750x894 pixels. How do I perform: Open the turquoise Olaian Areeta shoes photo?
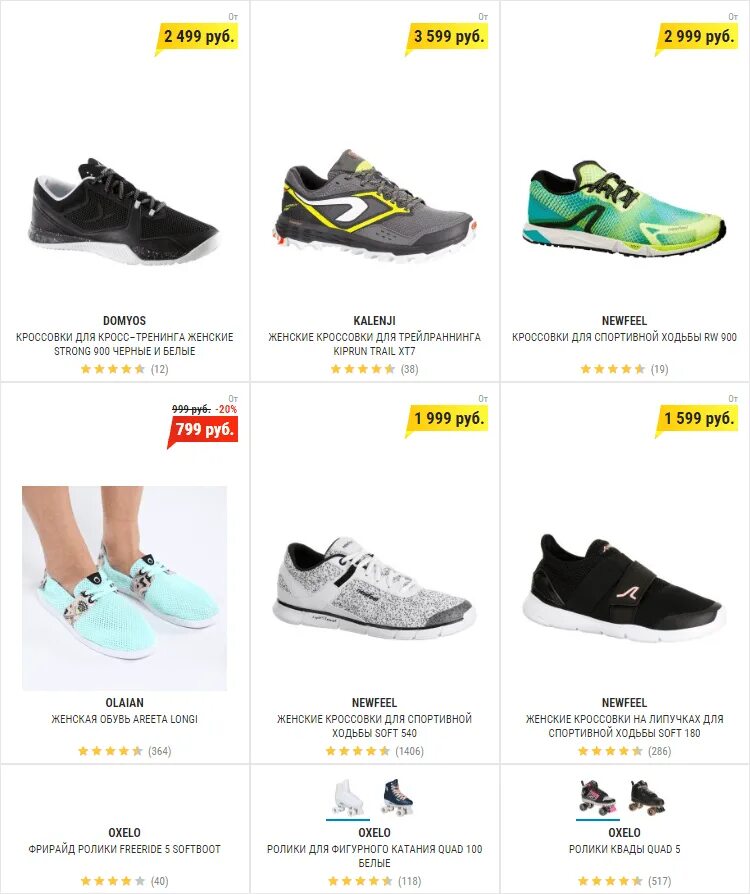(x=124, y=588)
